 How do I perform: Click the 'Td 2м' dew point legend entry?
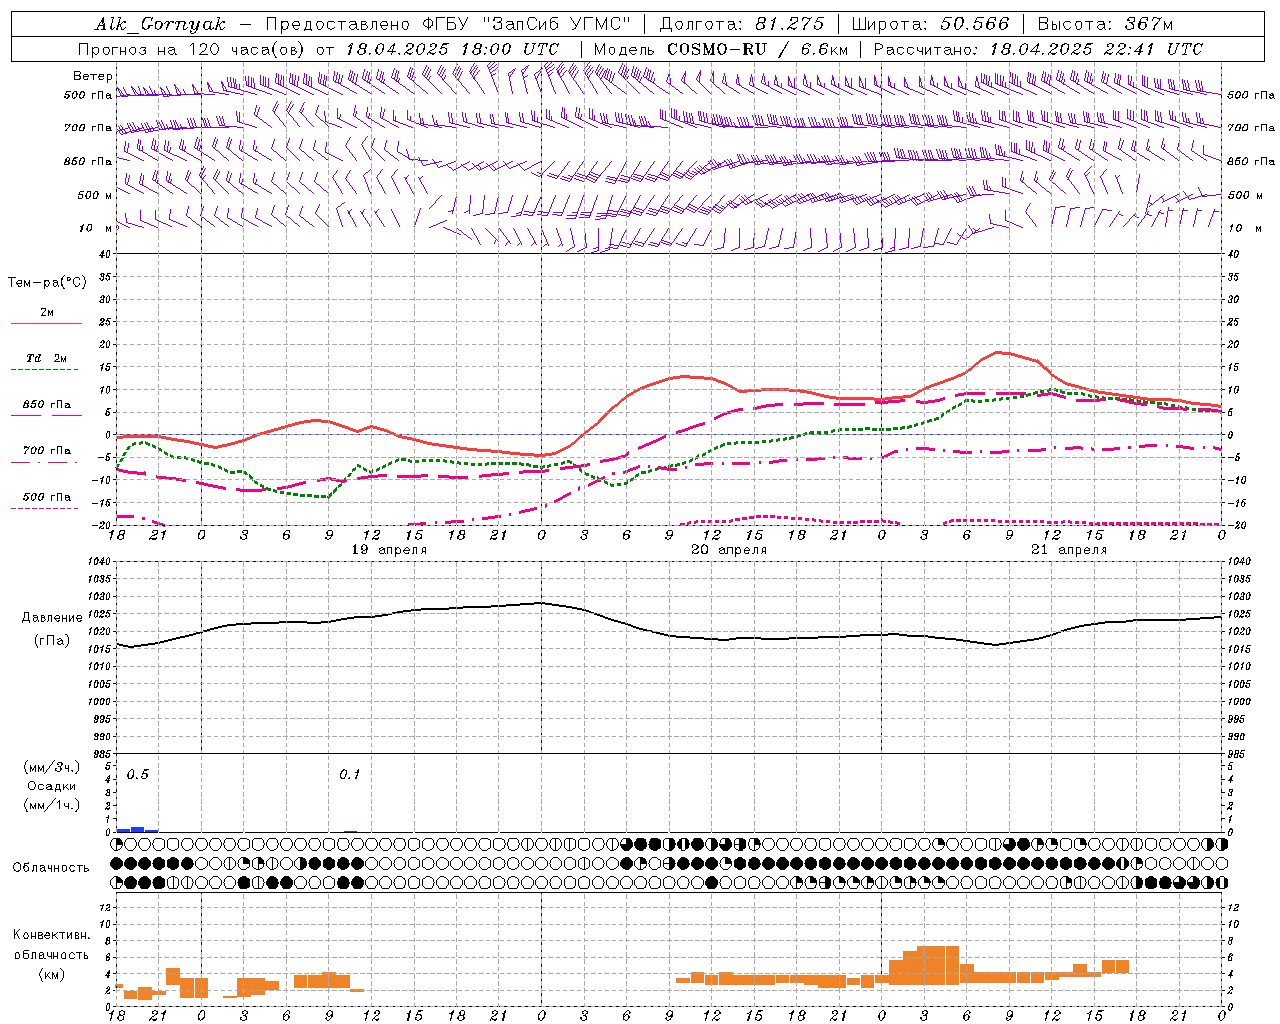coord(47,358)
